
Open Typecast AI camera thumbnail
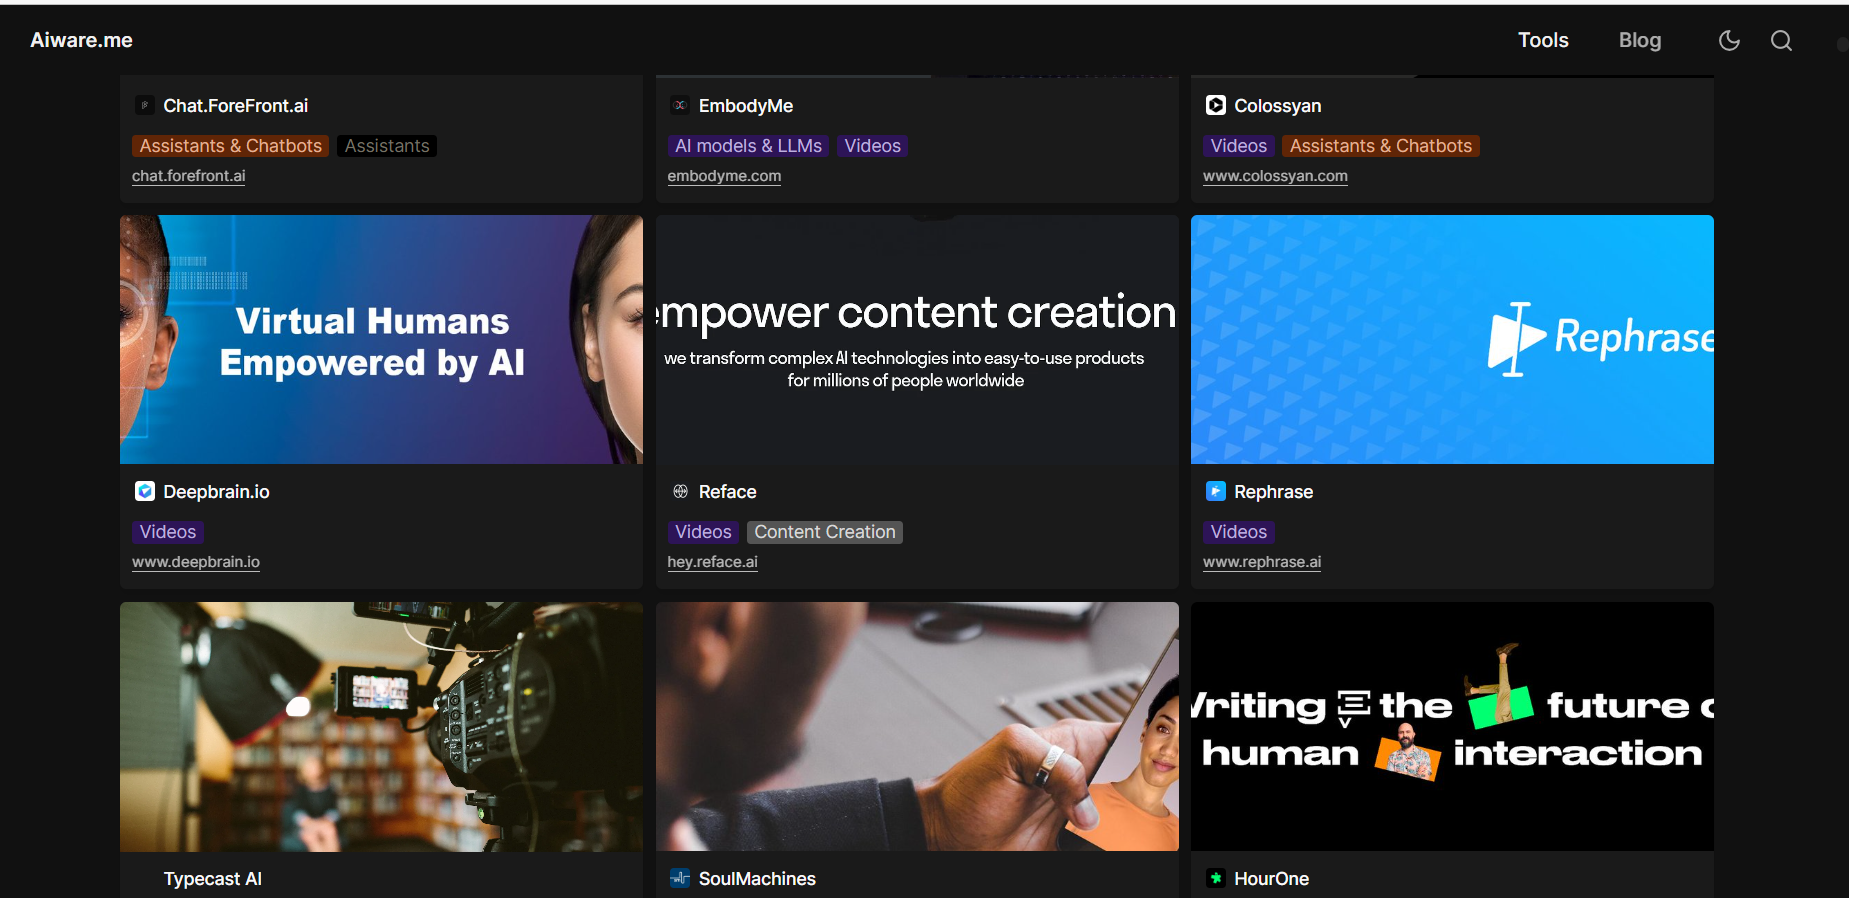click(x=381, y=727)
